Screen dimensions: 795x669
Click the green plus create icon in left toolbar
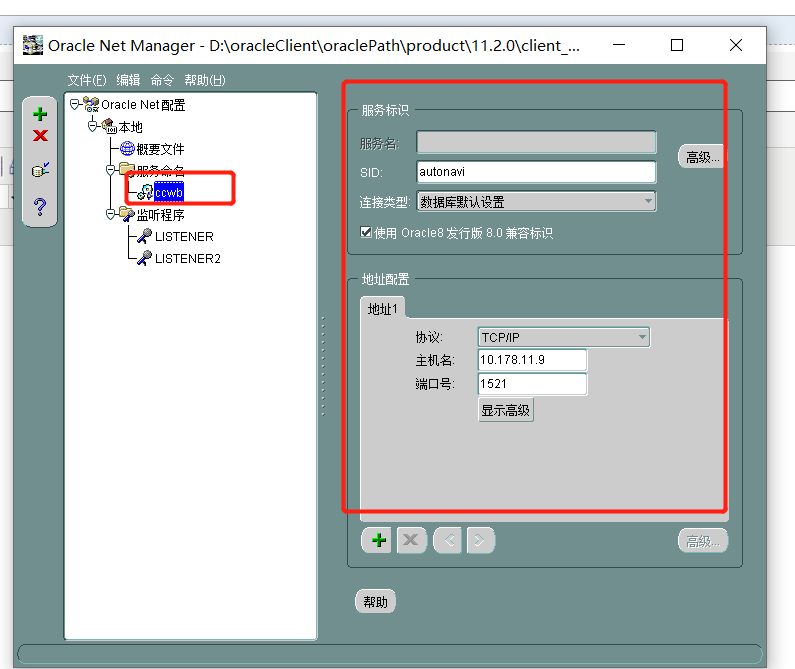click(x=40, y=114)
